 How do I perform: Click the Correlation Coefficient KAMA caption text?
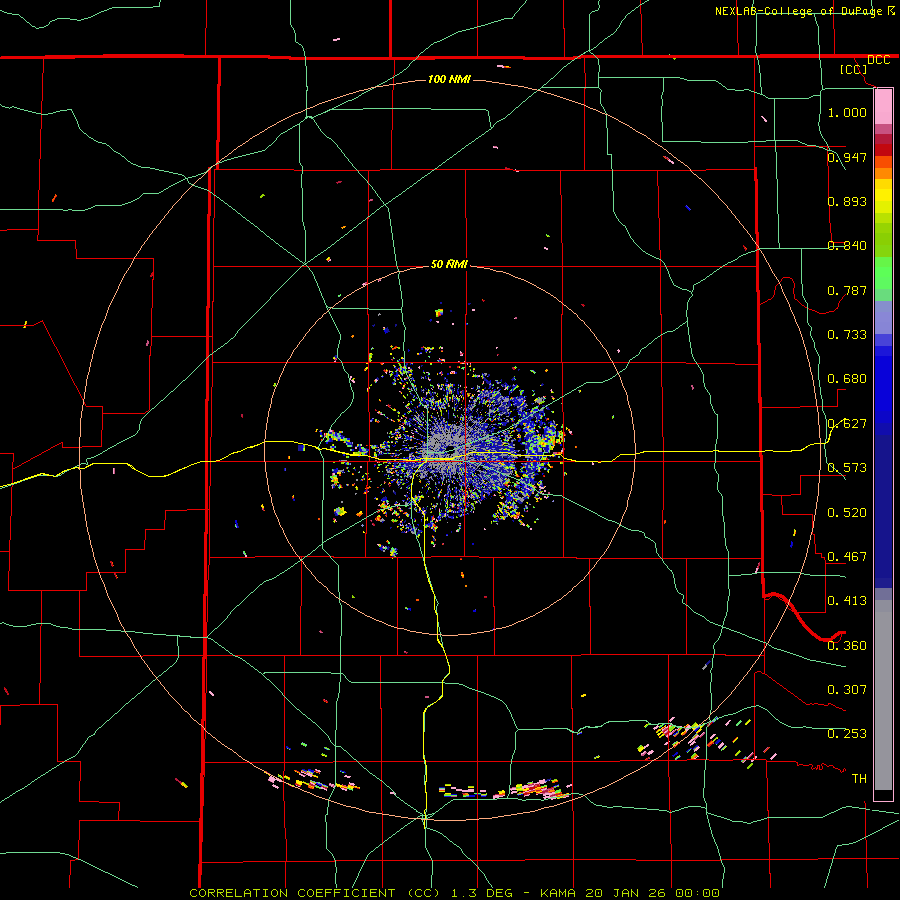454,893
